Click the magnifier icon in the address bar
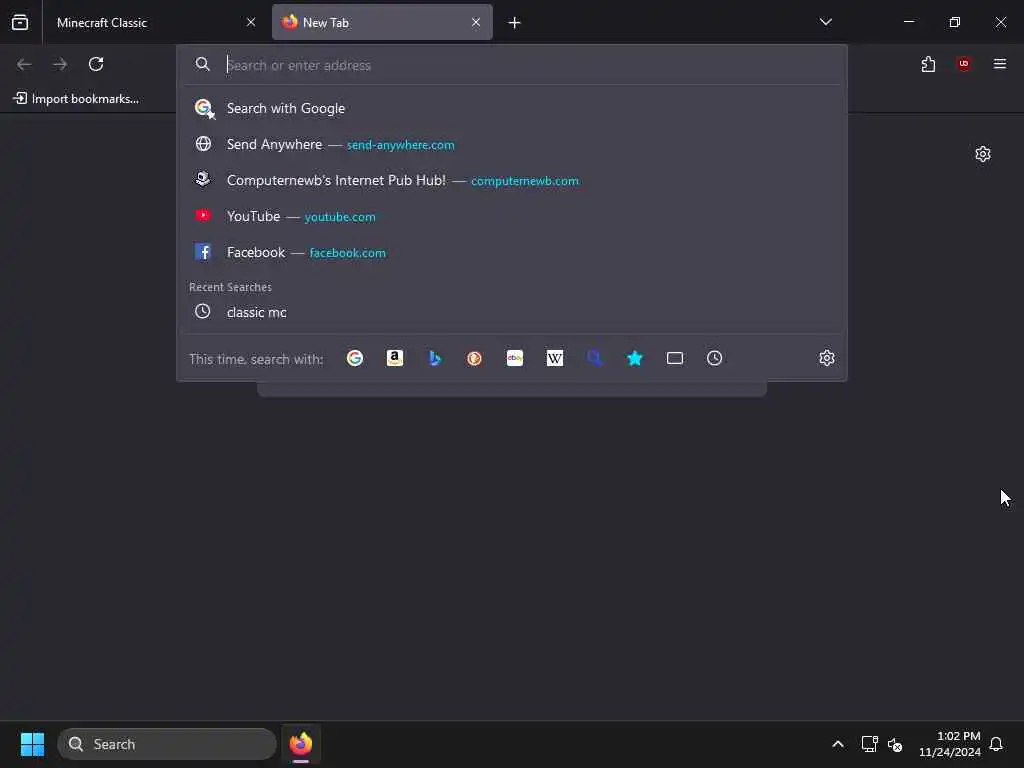The image size is (1024, 768). click(203, 64)
